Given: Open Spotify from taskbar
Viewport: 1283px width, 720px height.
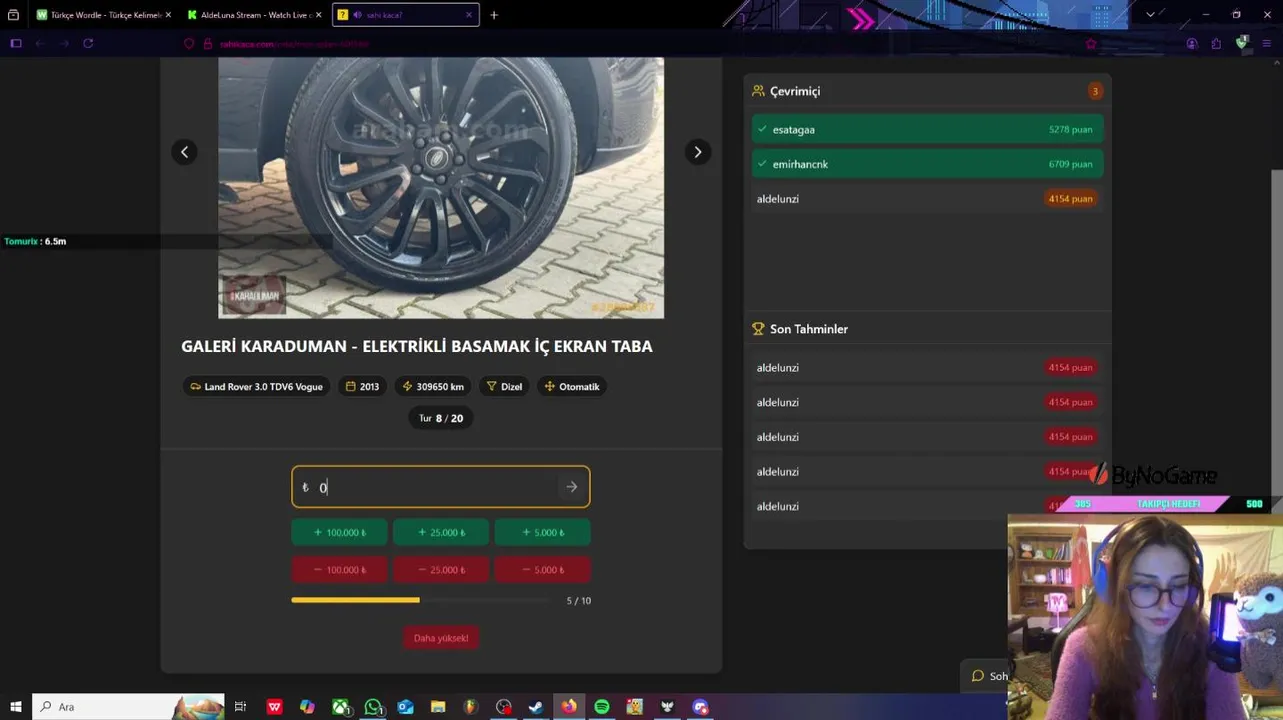Looking at the screenshot, I should point(602,707).
